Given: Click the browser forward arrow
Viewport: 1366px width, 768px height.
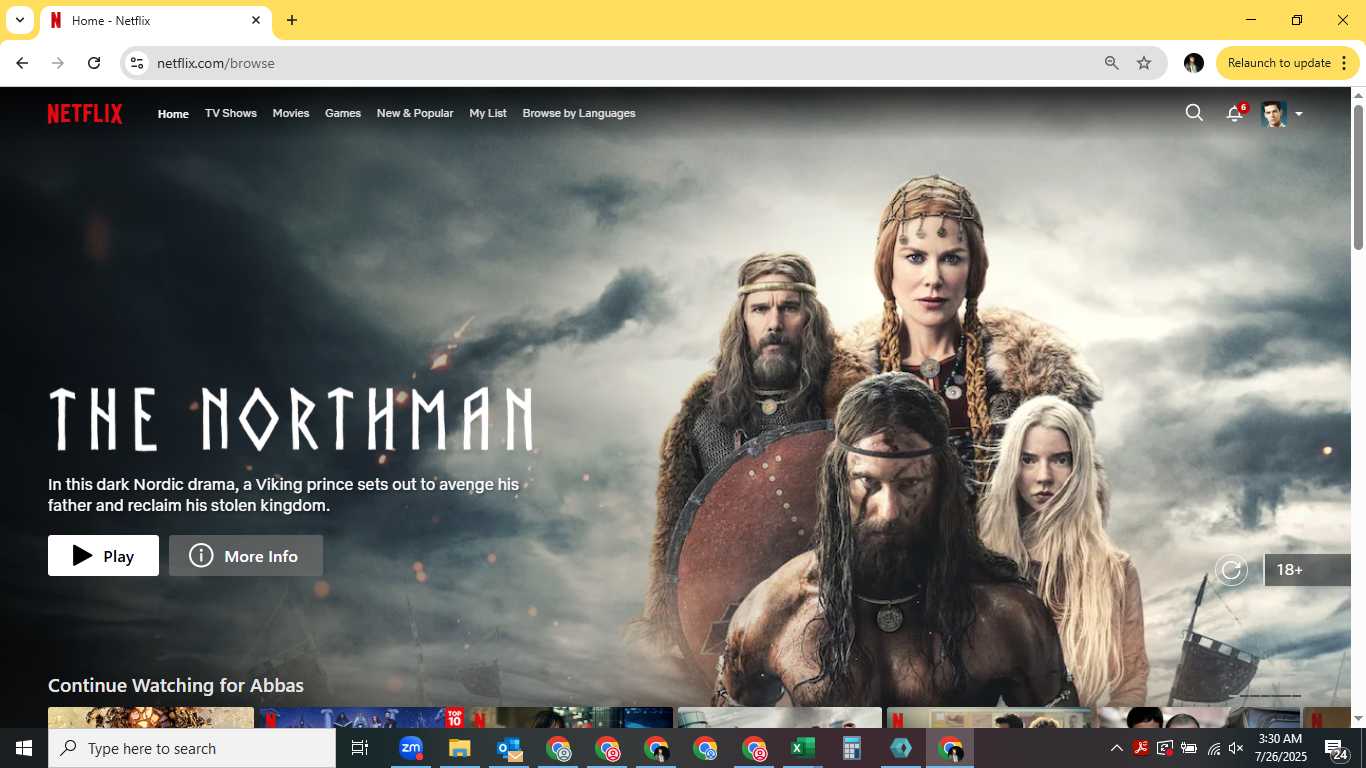Looking at the screenshot, I should (58, 63).
